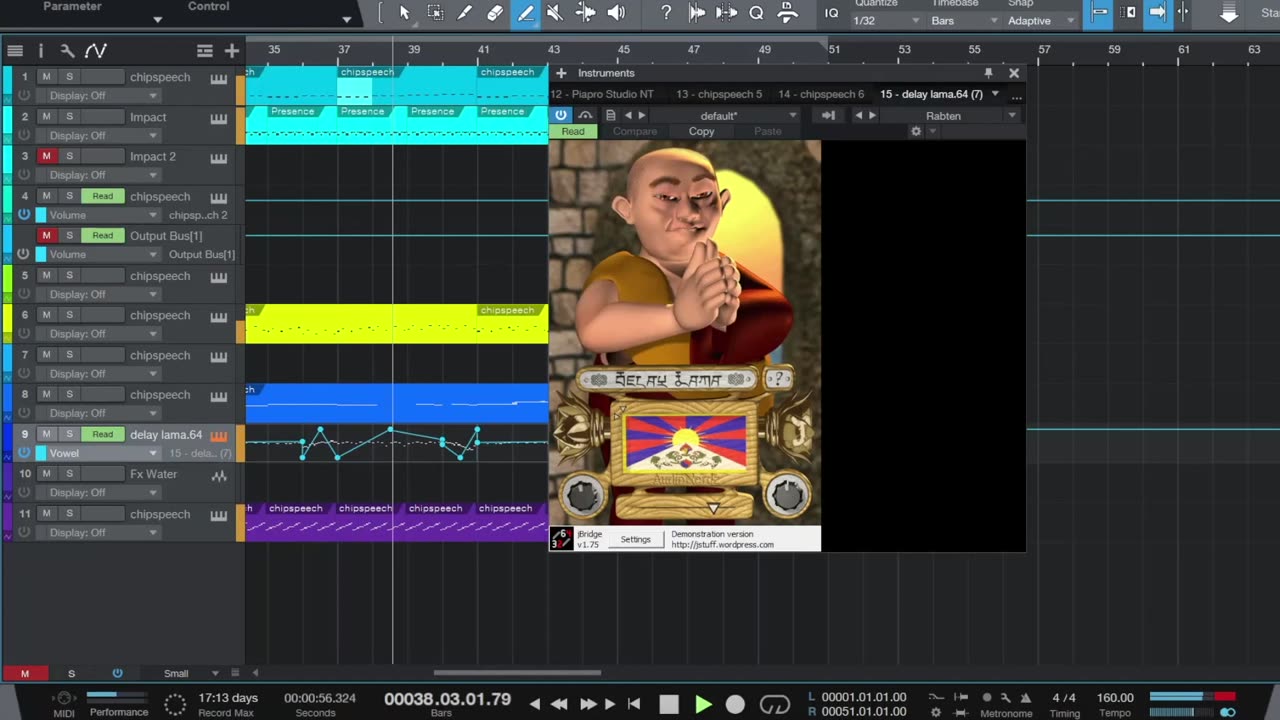Add a new track with plus icon

(232, 51)
